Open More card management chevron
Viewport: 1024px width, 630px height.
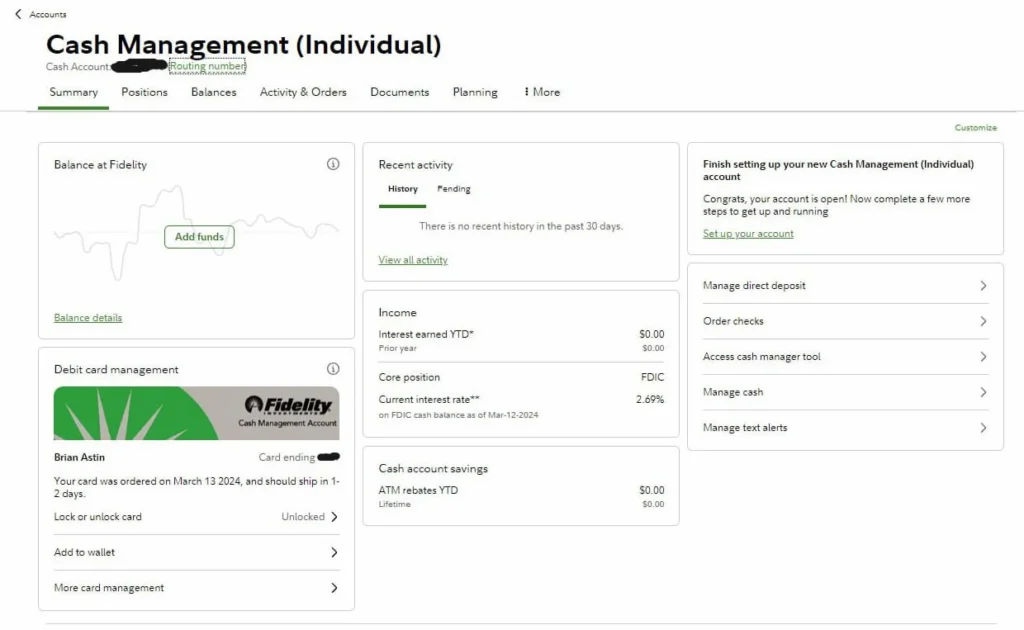point(334,588)
